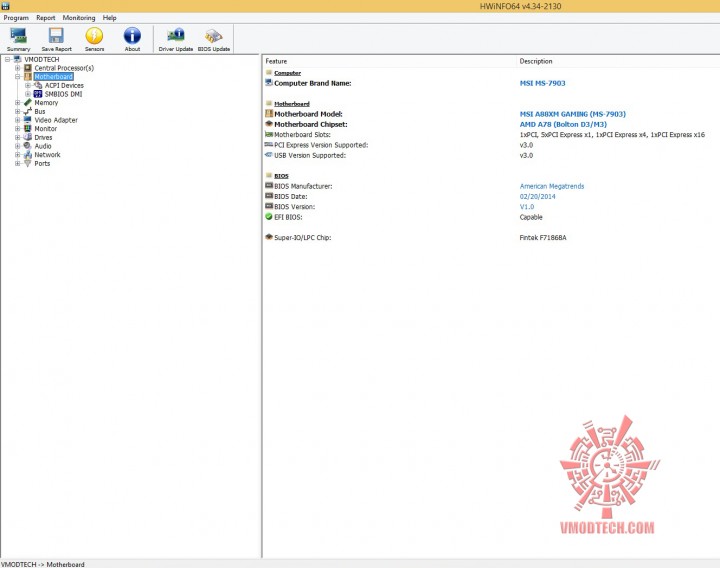The width and height of the screenshot is (720, 568).
Task: Click the BIOS Version V1.0 value
Action: (x=527, y=207)
